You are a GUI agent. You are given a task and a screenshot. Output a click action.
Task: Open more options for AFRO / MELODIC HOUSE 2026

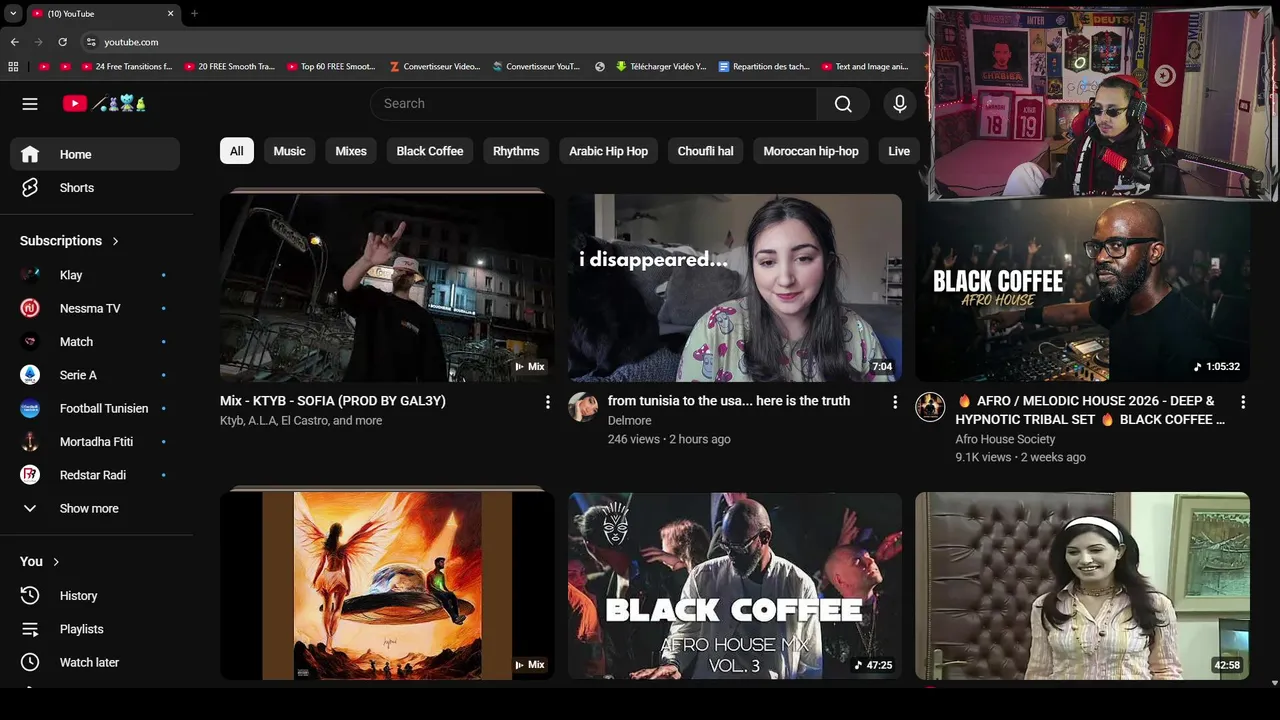(1243, 402)
